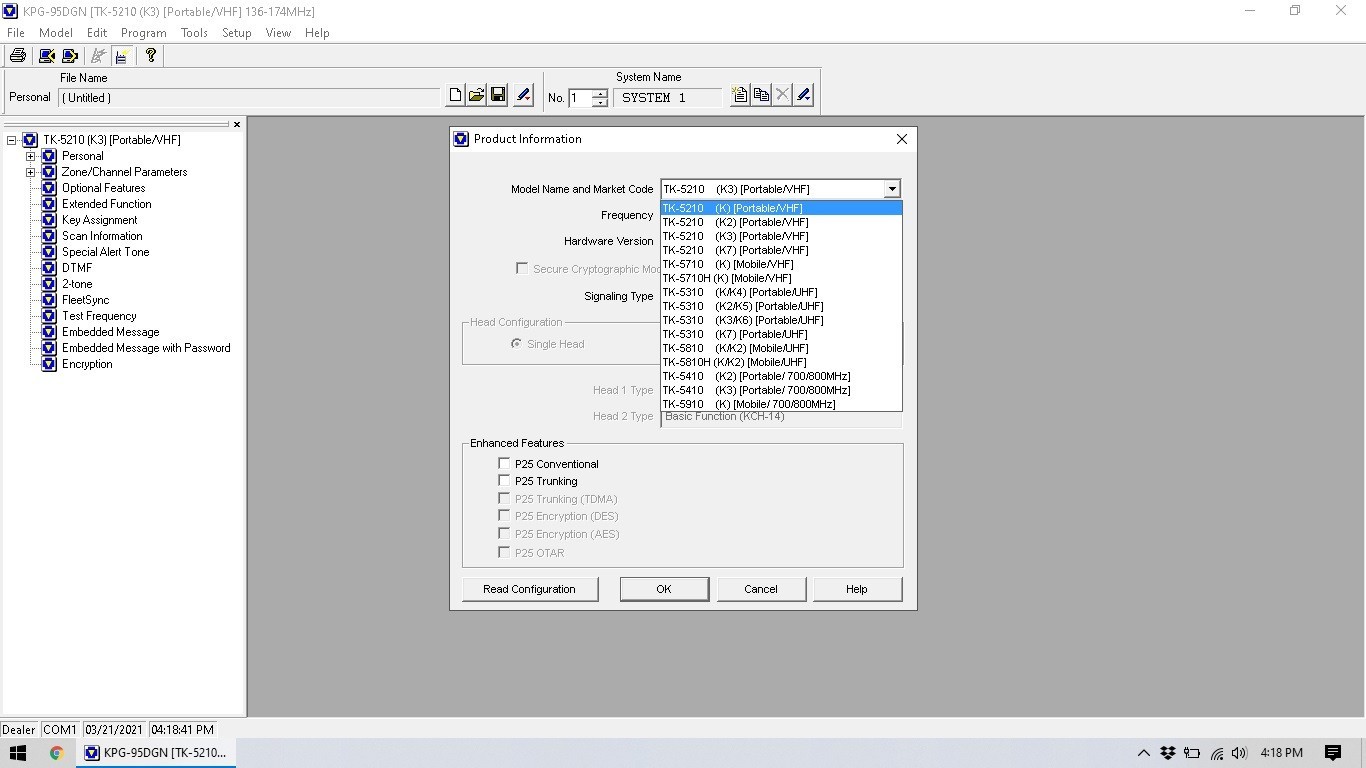Click the Open file folder icon

click(477, 95)
